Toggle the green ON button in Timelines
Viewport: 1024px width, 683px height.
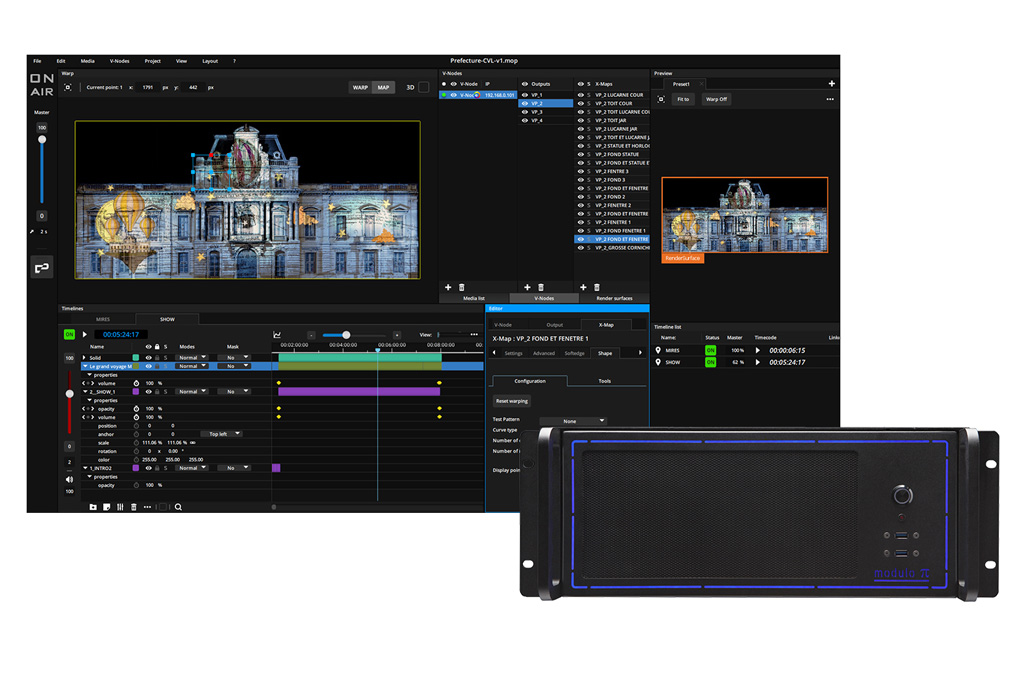69,334
